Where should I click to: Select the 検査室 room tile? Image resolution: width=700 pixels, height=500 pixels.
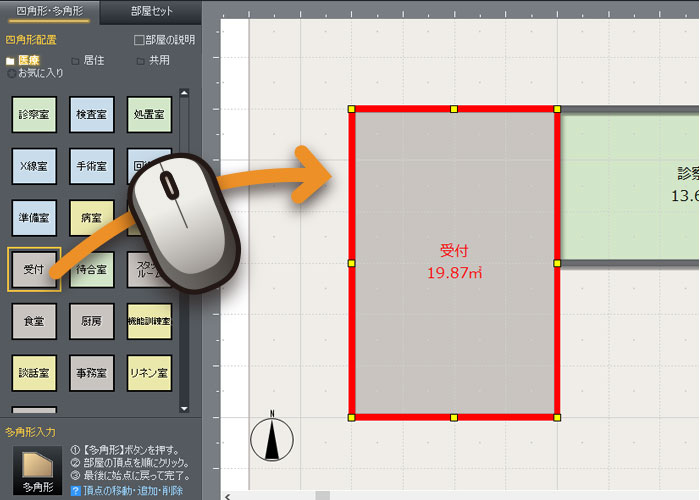(92, 114)
